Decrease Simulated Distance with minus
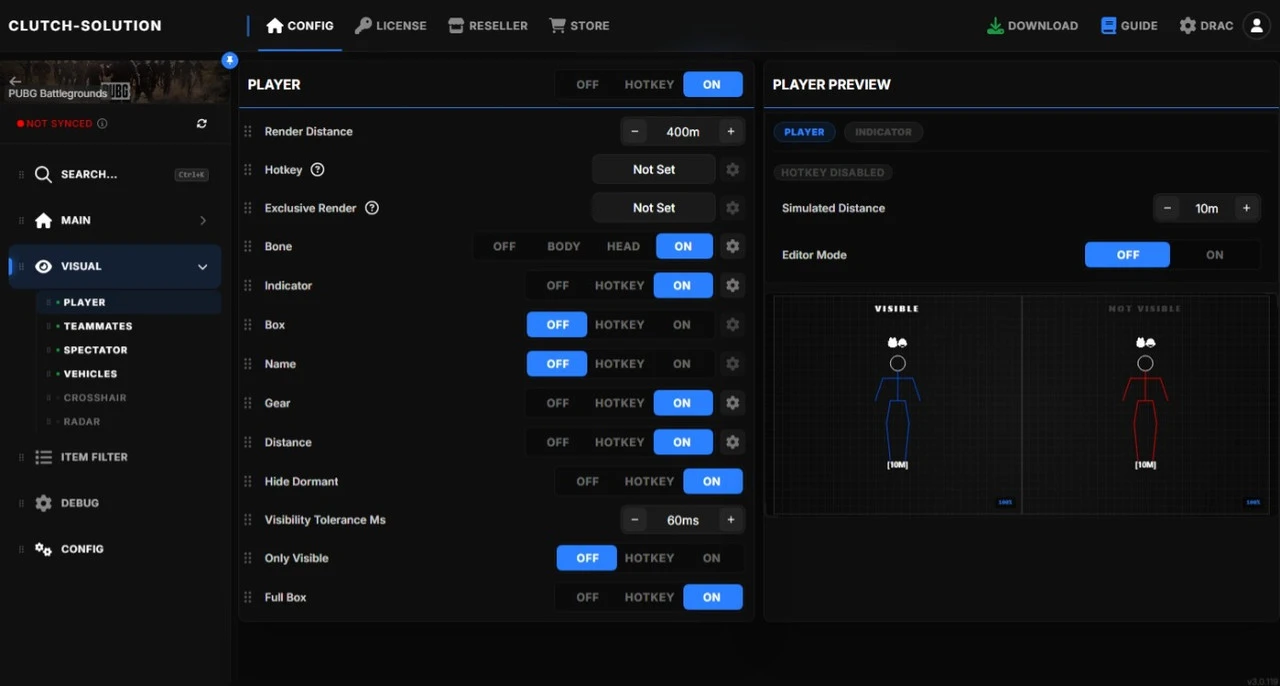Image resolution: width=1280 pixels, height=686 pixels. click(1167, 208)
